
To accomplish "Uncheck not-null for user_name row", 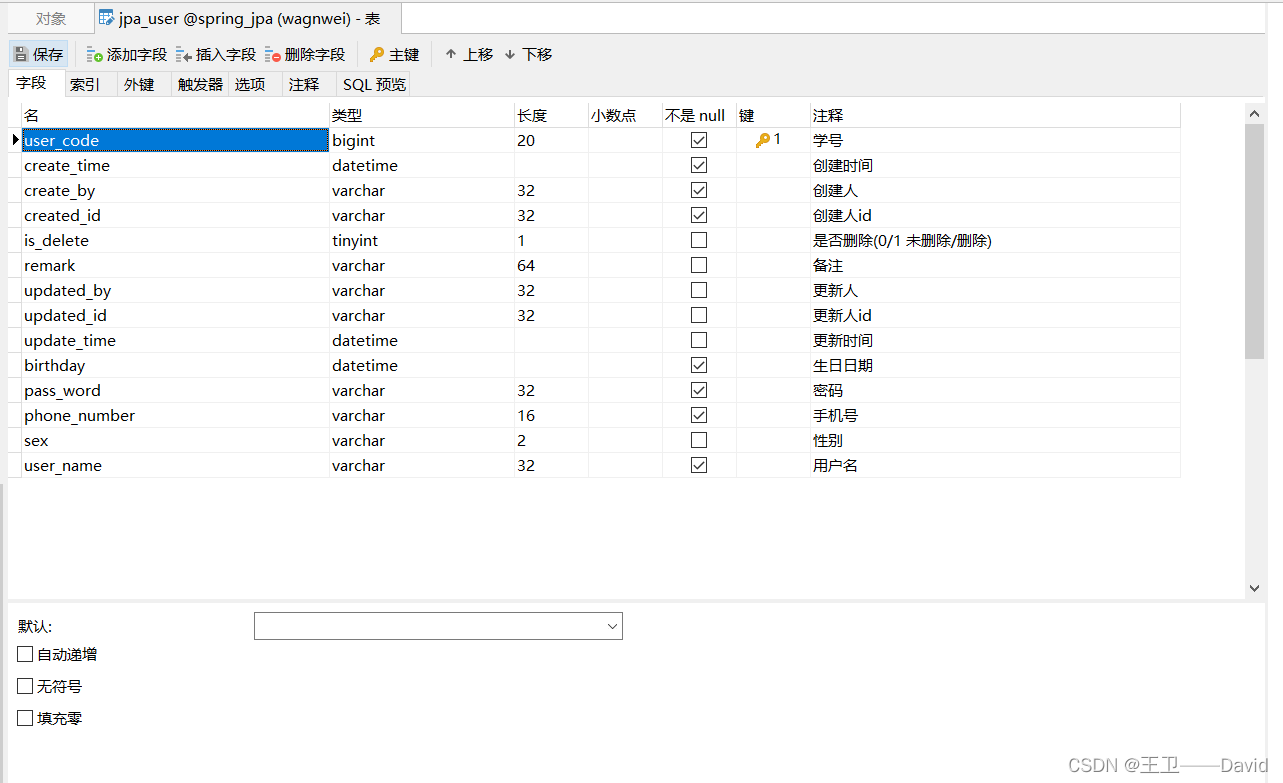I will (x=699, y=465).
